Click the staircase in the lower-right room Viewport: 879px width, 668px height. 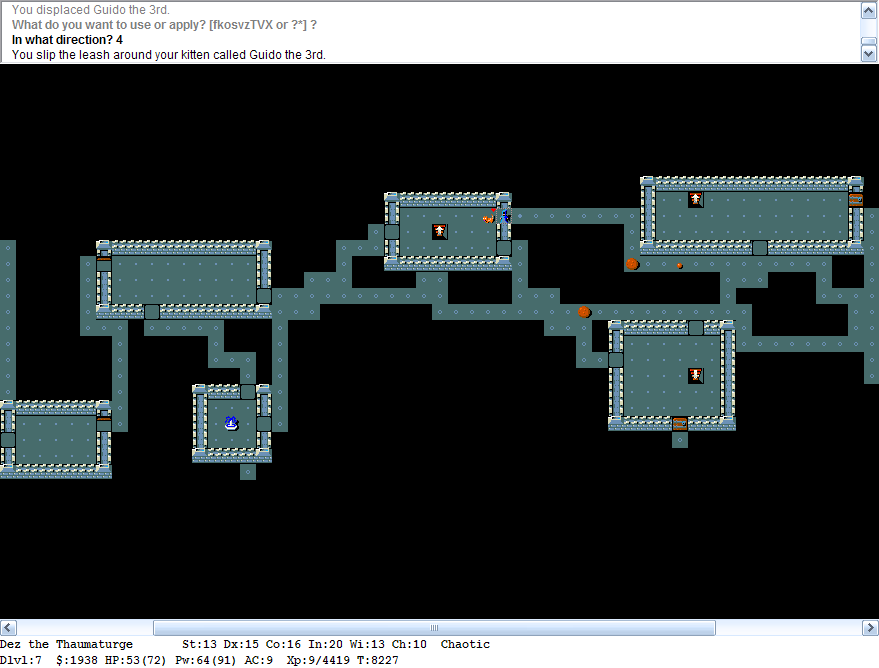tap(696, 375)
